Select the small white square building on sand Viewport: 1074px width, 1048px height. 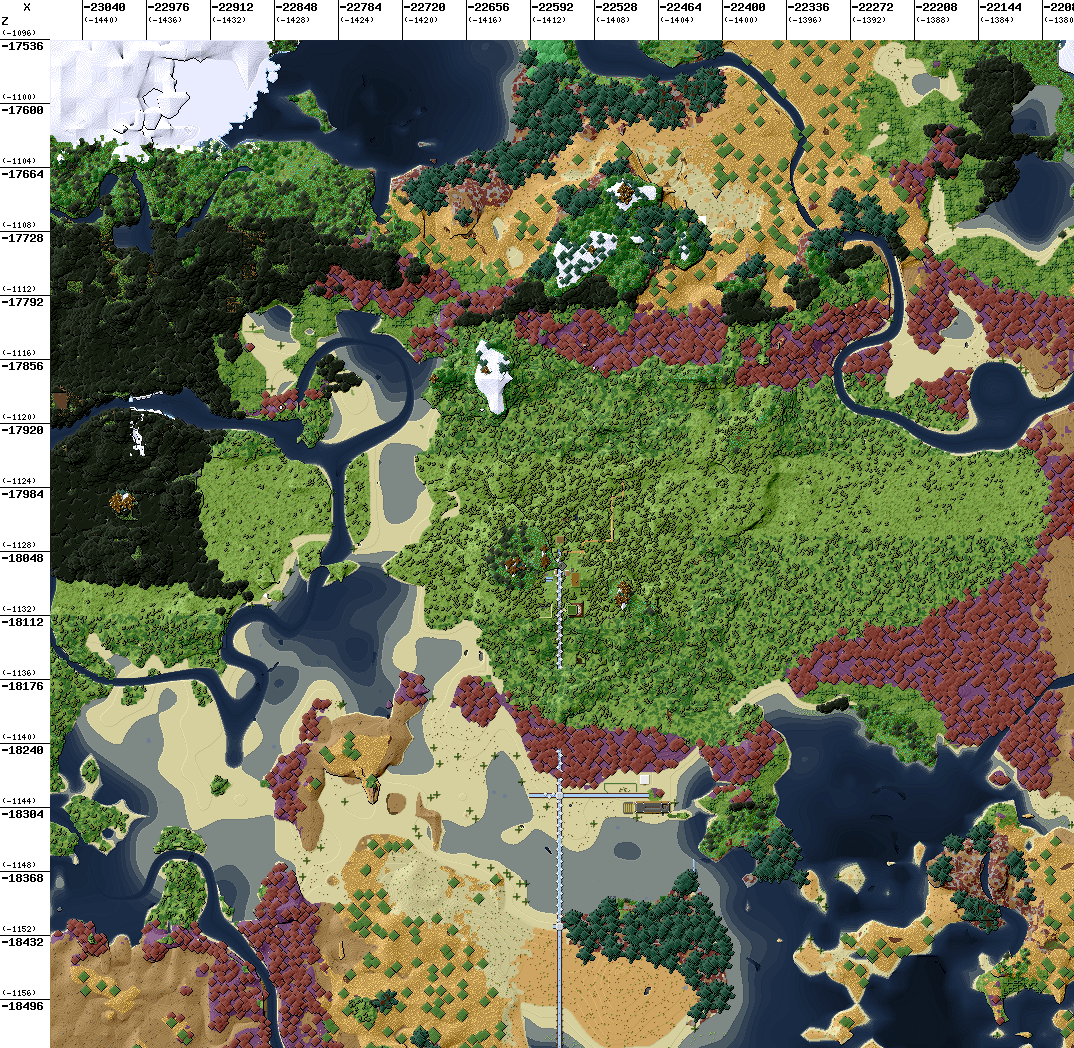click(645, 778)
